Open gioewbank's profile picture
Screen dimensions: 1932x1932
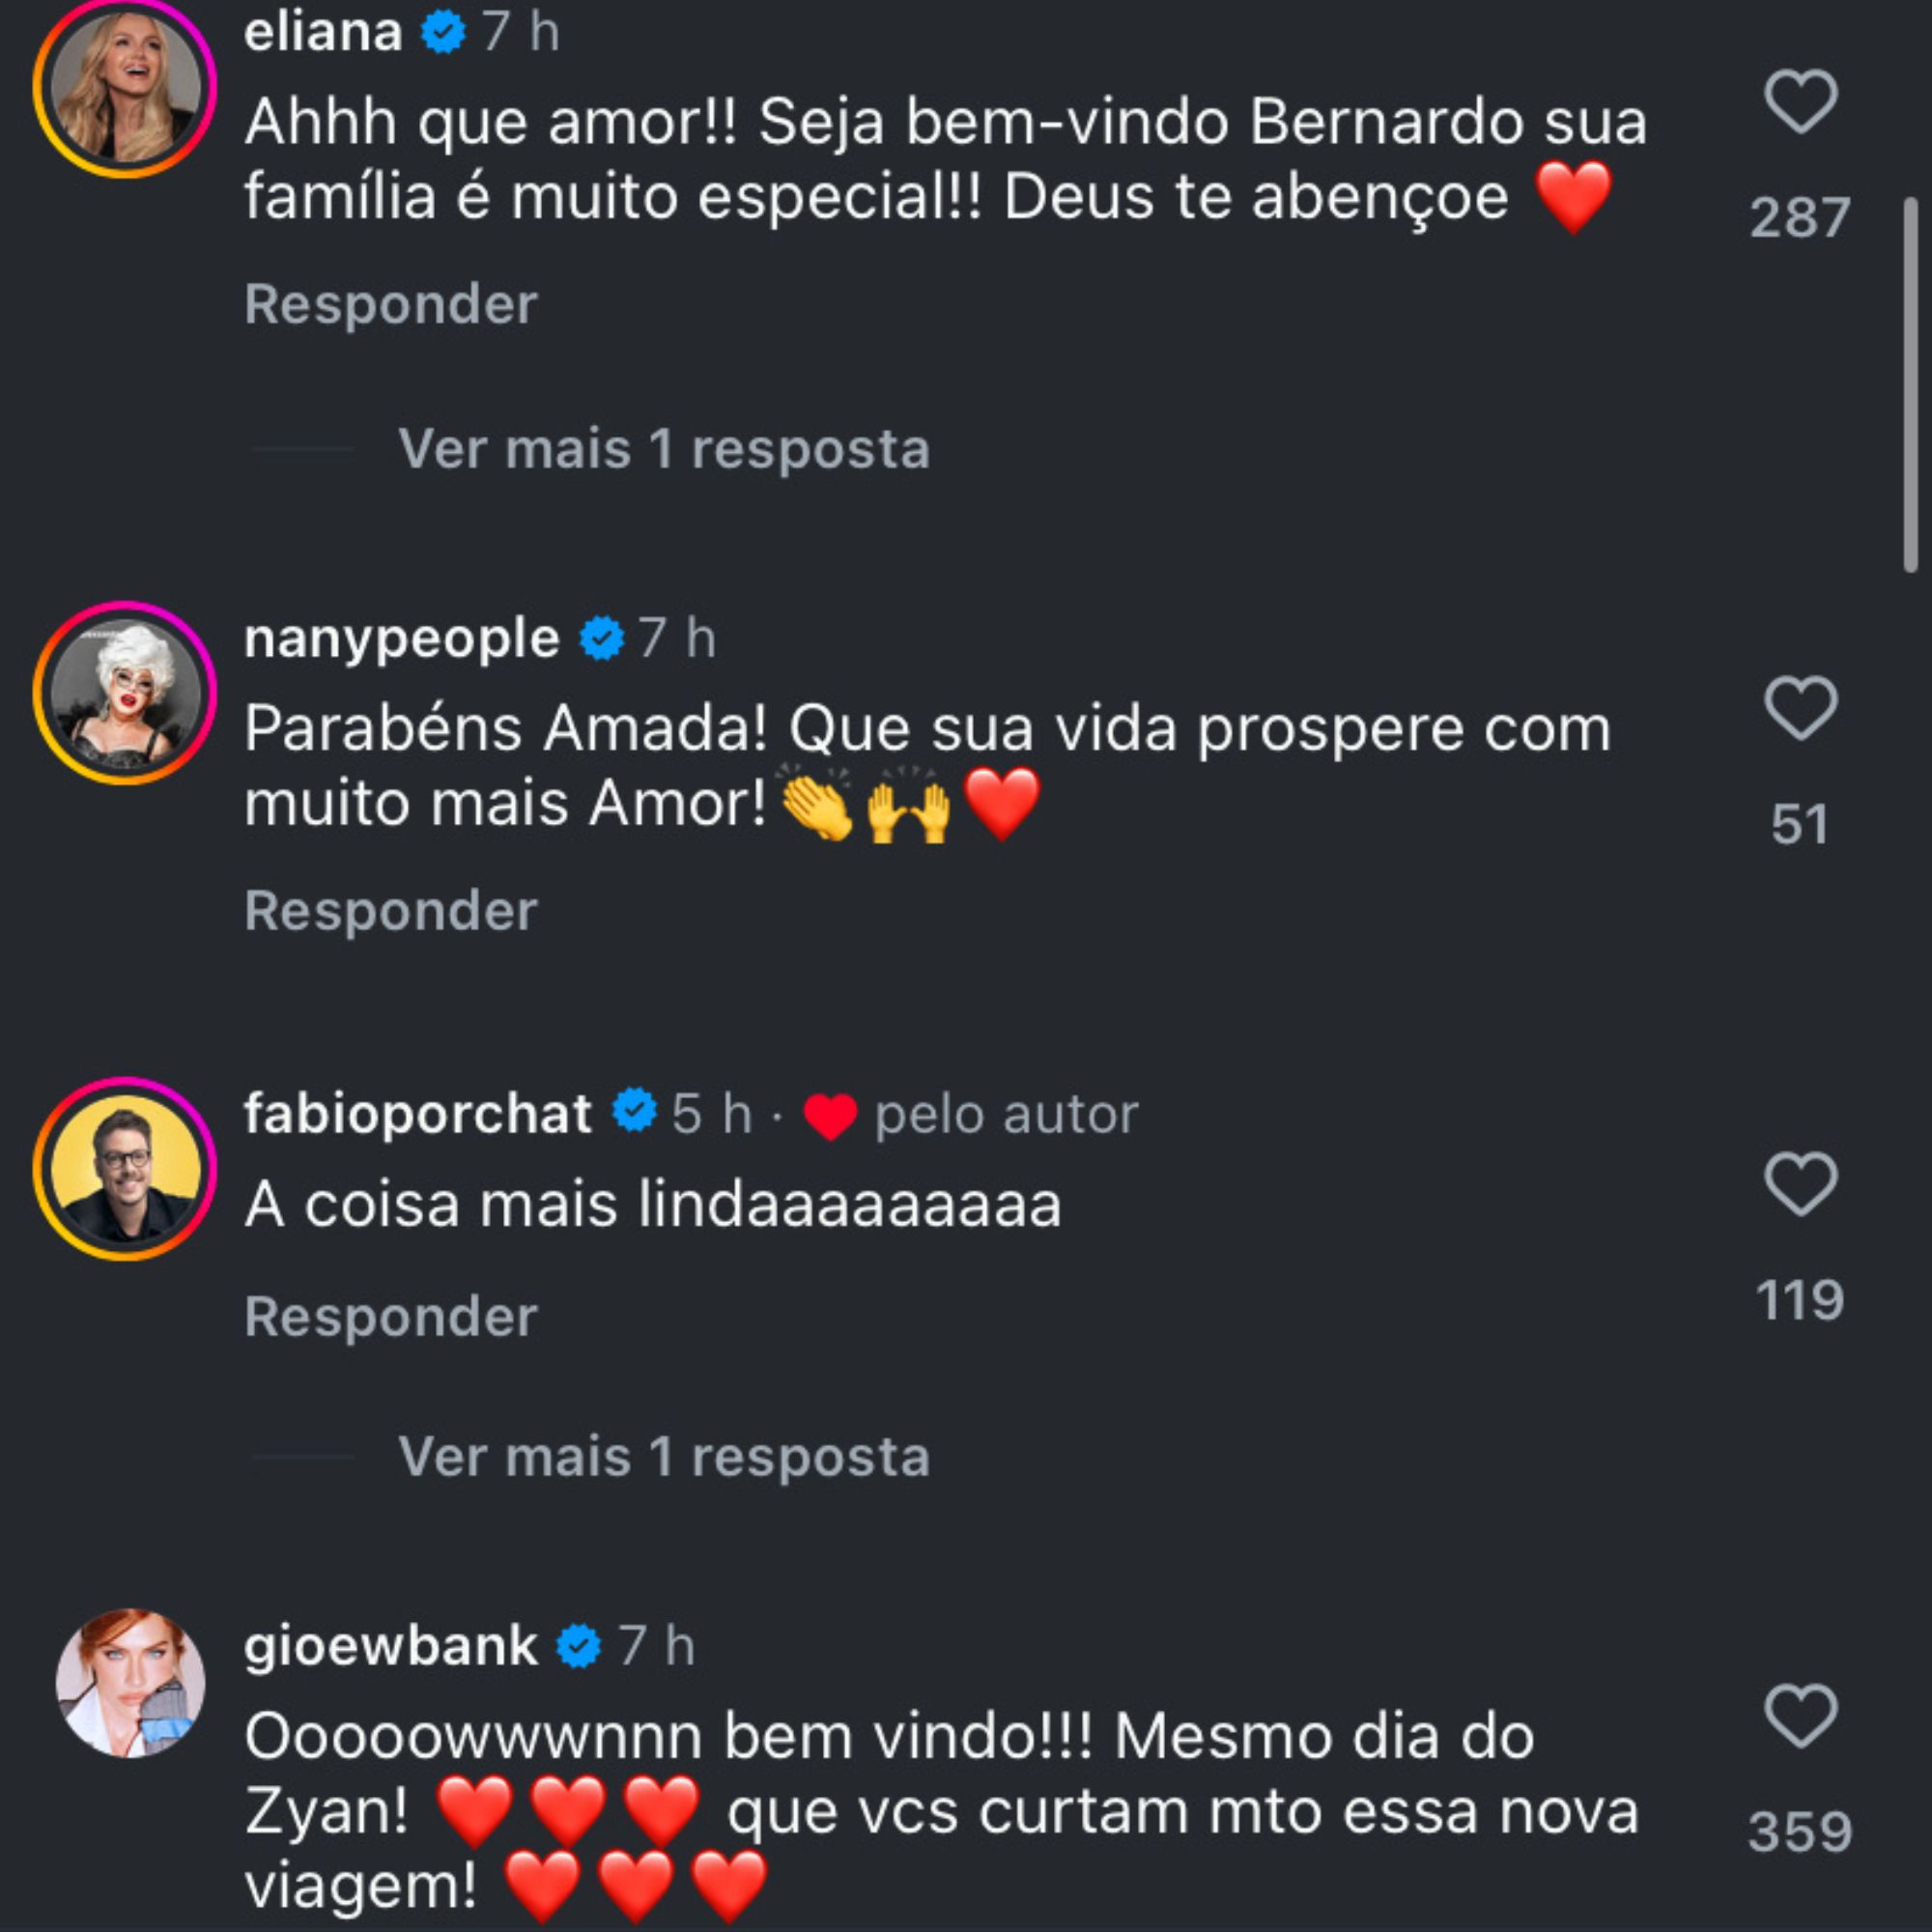130,1683
